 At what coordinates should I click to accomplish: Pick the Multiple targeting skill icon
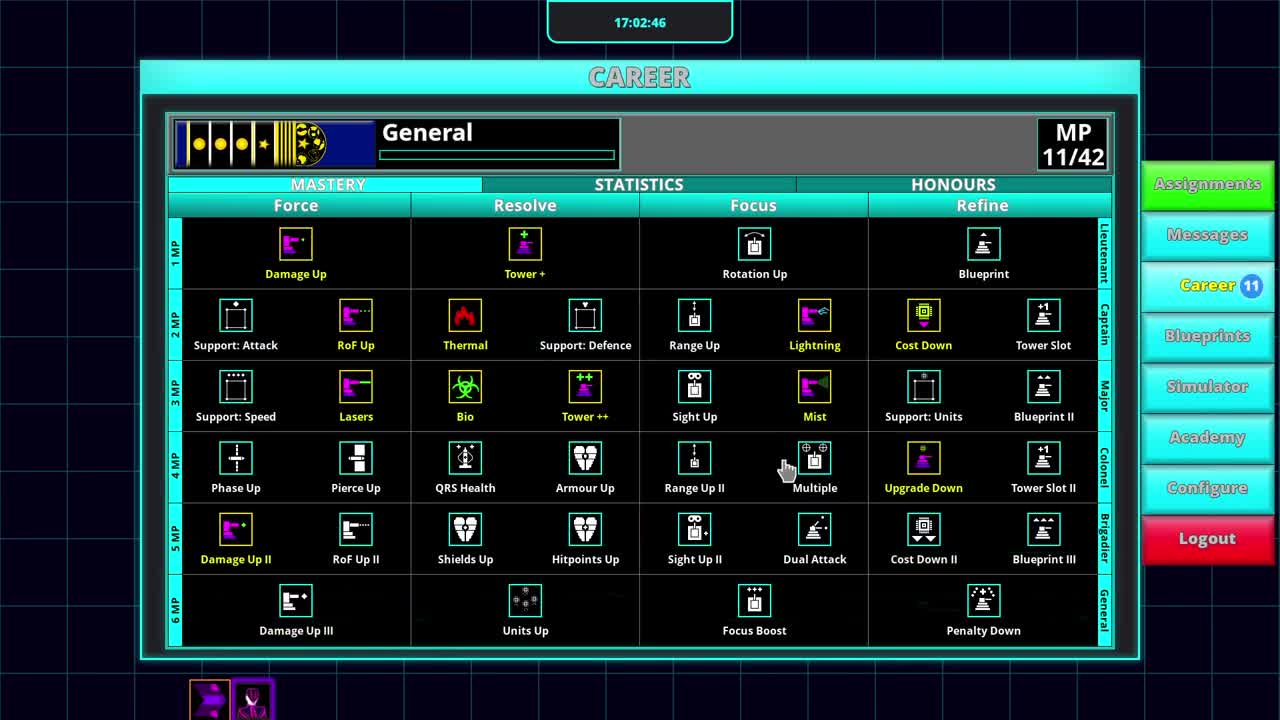coord(814,458)
